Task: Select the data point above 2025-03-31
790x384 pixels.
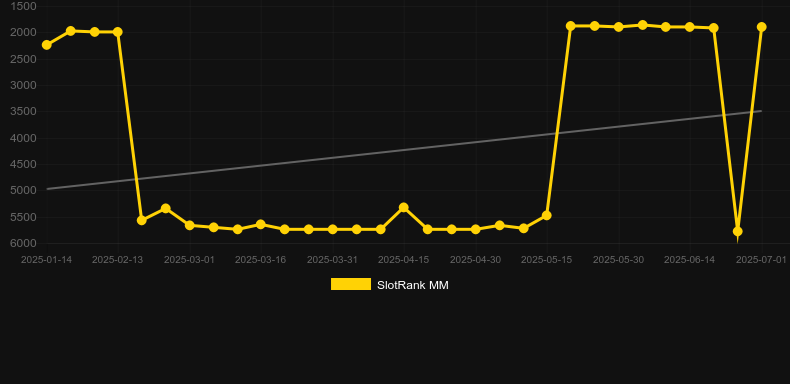Action: 333,229
